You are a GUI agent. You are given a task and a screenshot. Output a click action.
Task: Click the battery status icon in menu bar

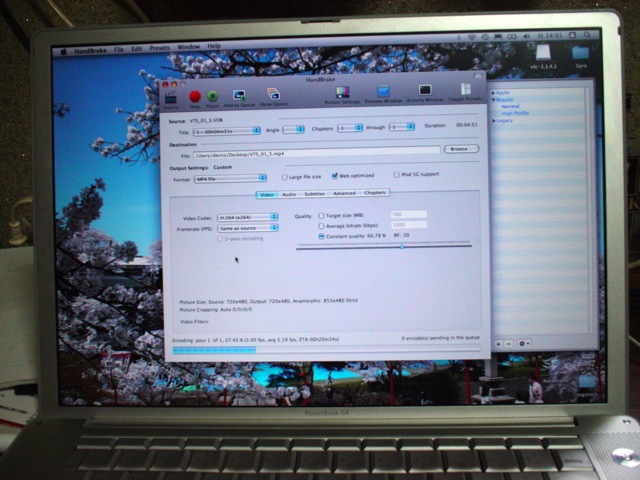pyautogui.click(x=512, y=36)
